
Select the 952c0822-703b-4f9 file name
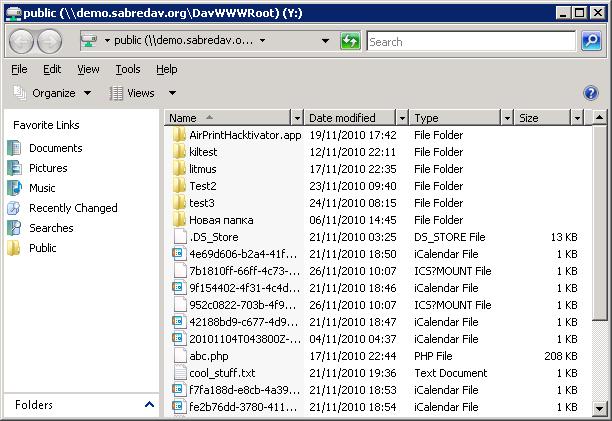[242, 305]
